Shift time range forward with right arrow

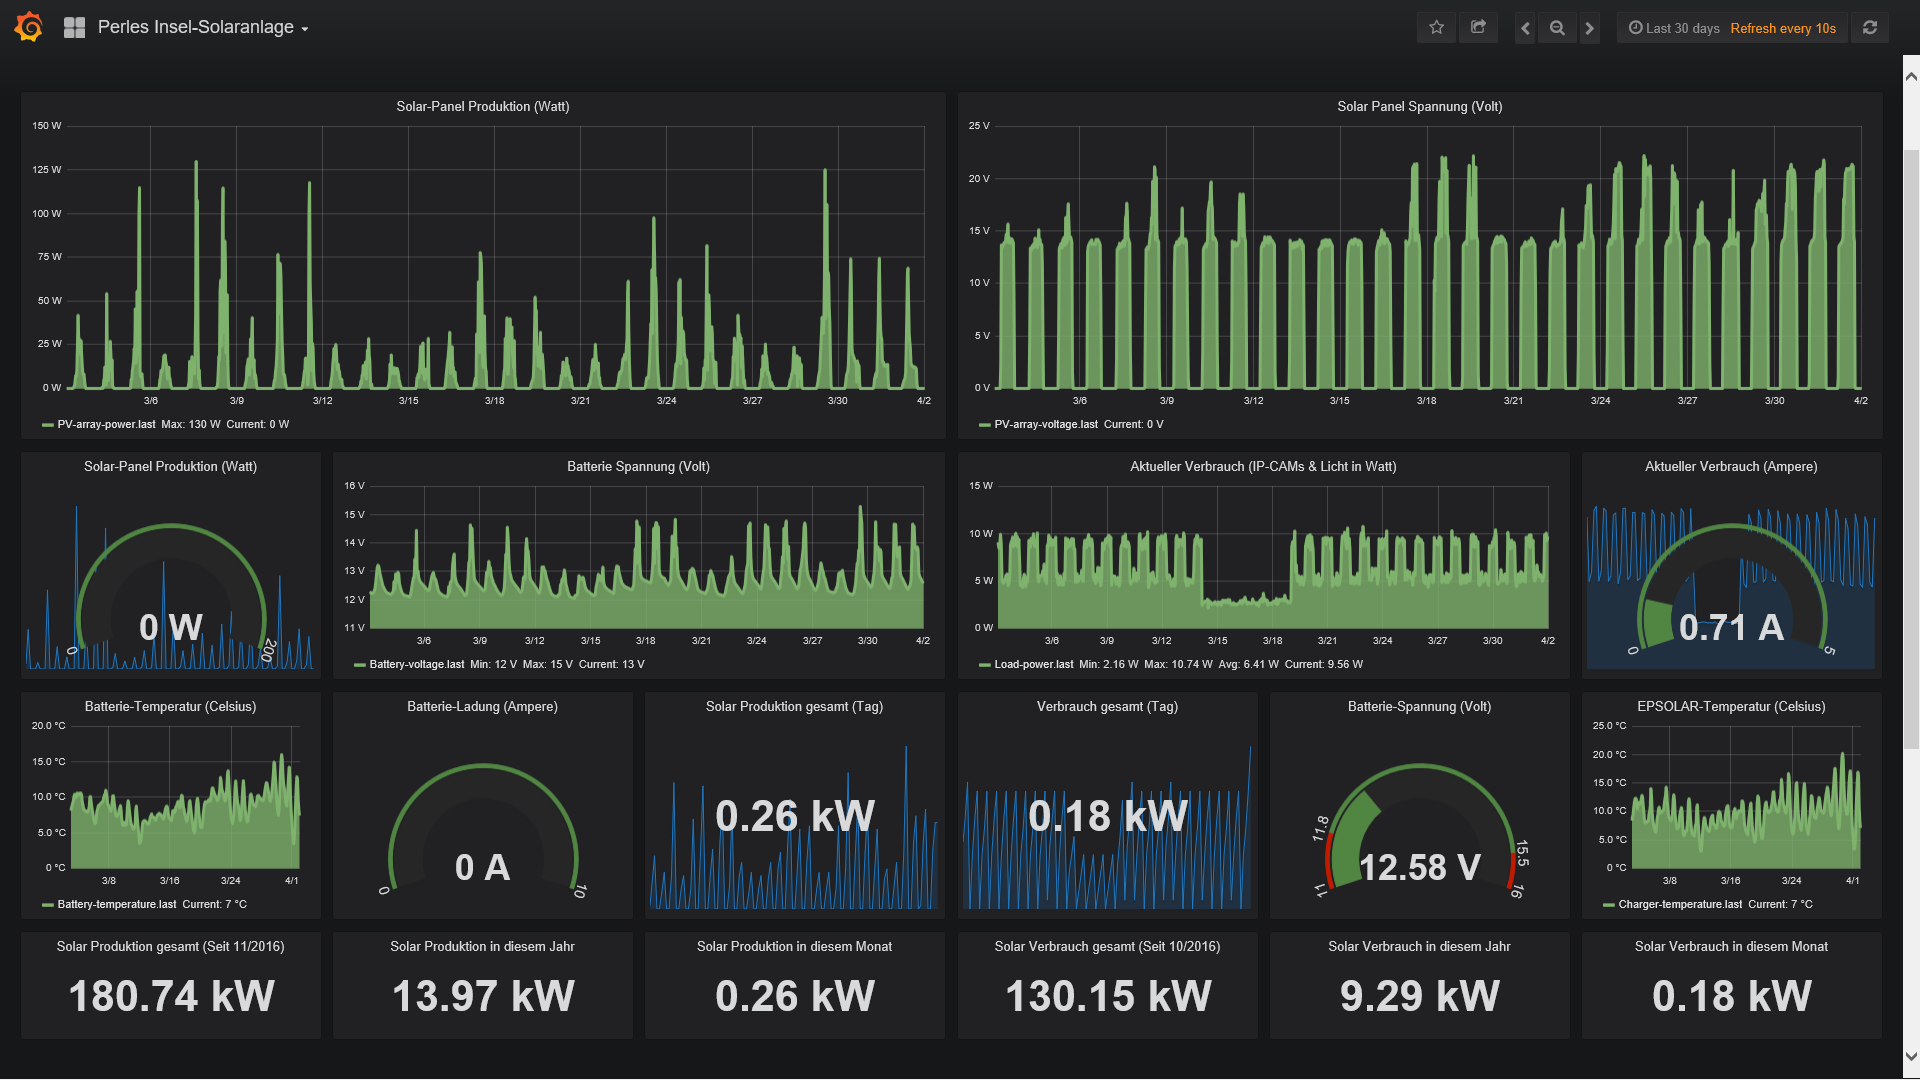(x=1589, y=28)
